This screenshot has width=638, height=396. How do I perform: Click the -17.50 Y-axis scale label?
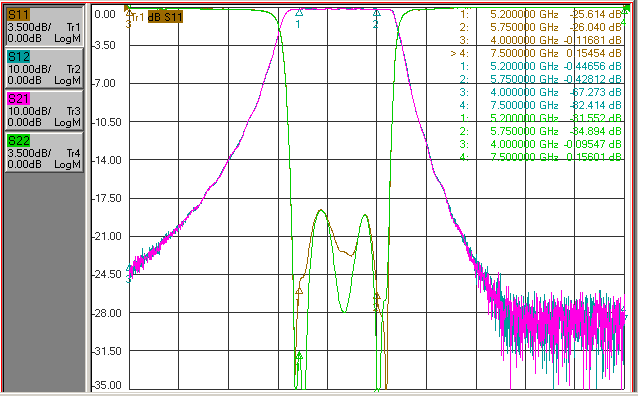click(107, 199)
